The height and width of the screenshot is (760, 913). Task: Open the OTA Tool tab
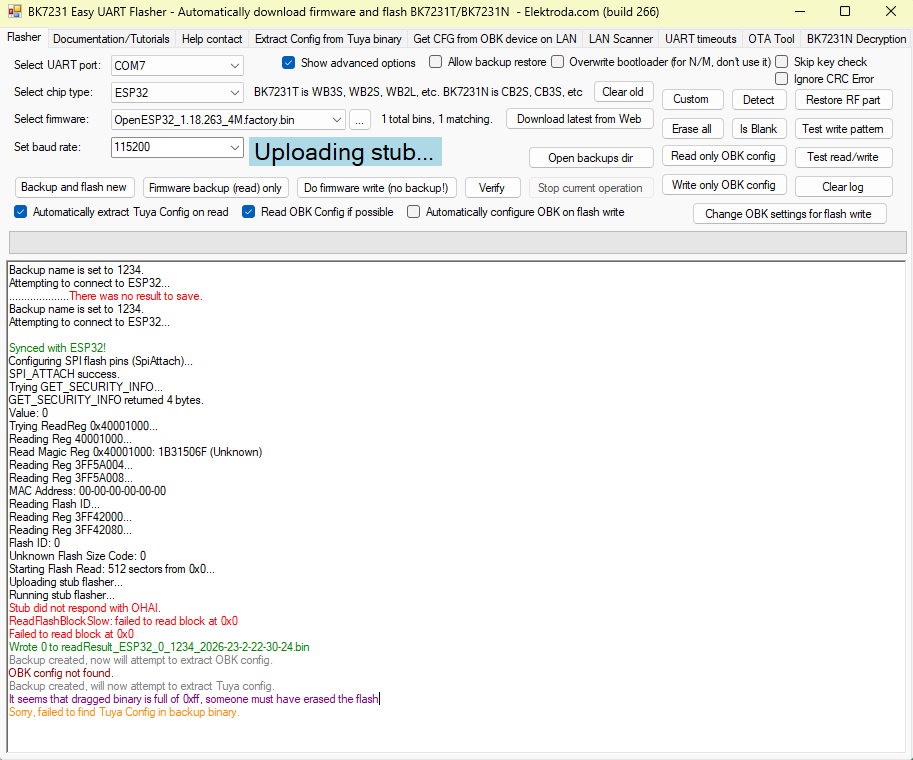point(771,38)
